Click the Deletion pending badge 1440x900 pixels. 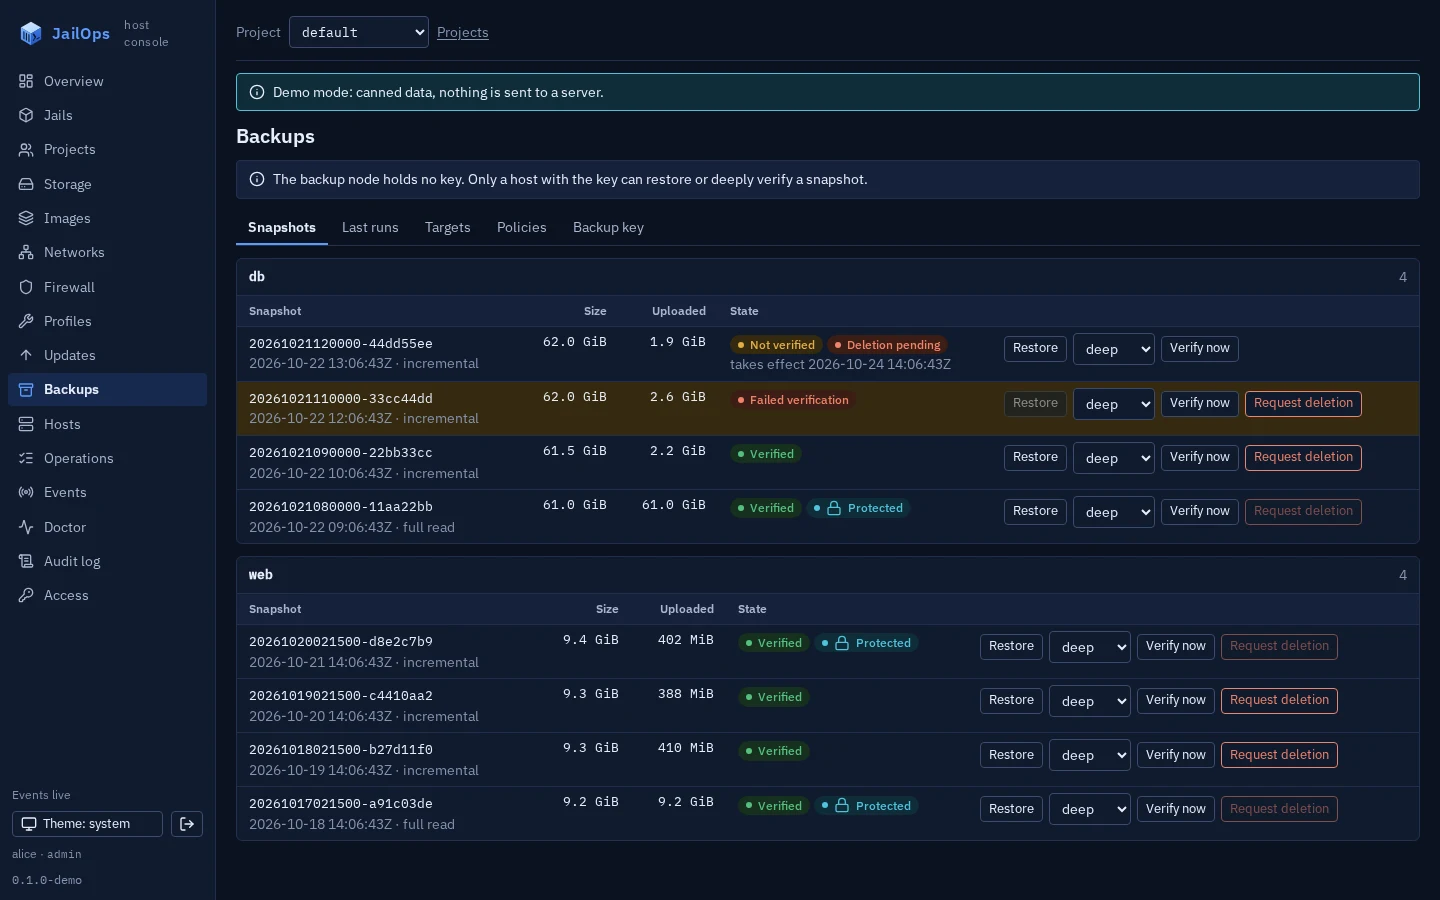(888, 345)
